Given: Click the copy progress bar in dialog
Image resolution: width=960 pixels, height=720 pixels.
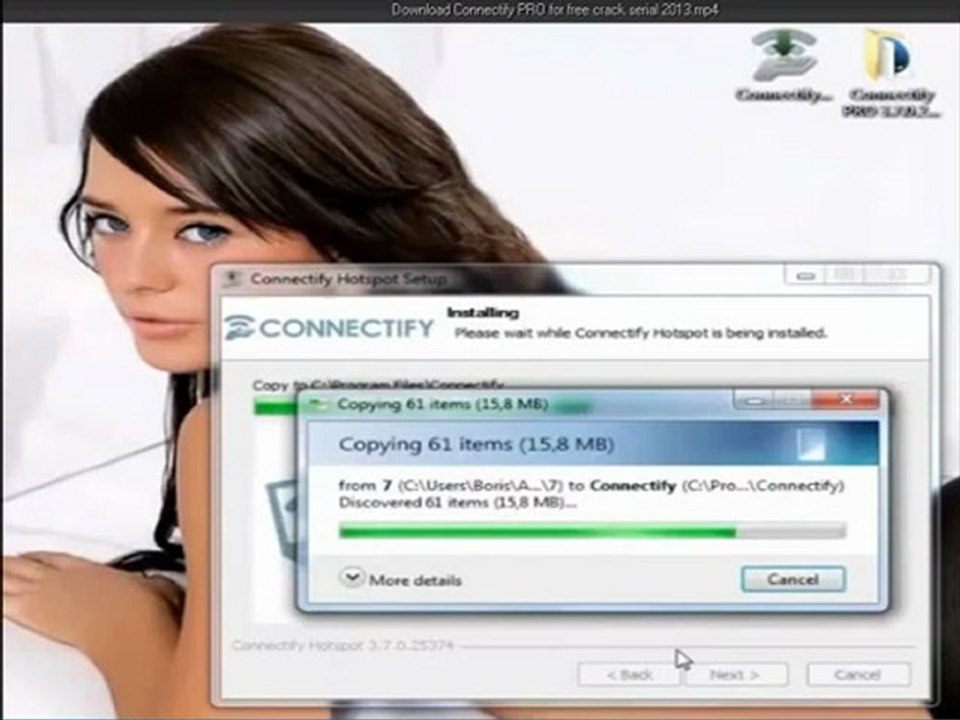Looking at the screenshot, I should point(593,531).
